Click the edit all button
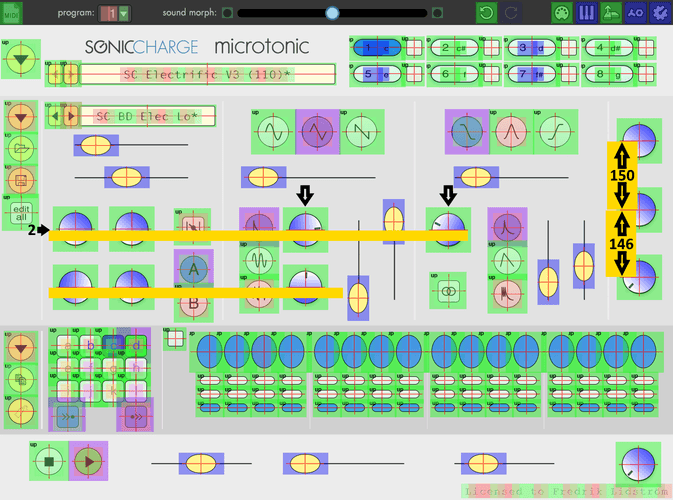The image size is (673, 500). pyautogui.click(x=21, y=213)
